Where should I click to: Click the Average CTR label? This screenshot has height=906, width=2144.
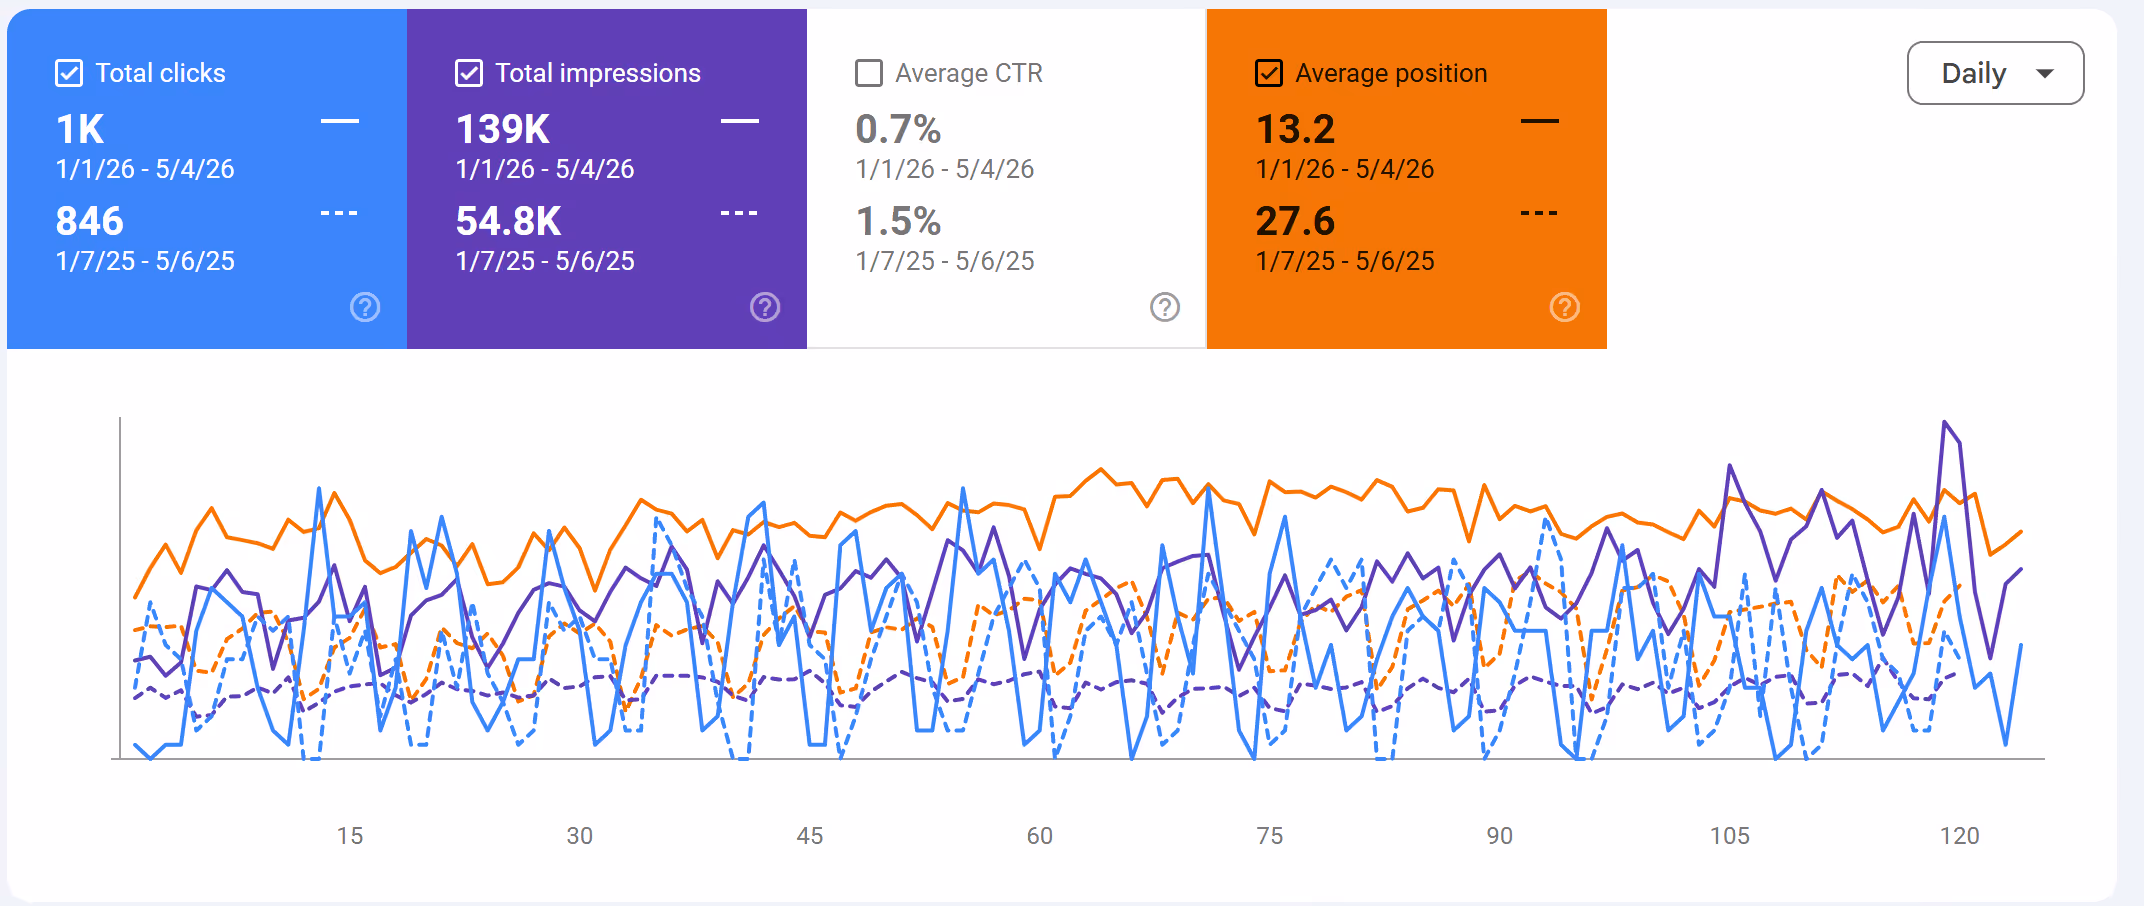pos(969,73)
